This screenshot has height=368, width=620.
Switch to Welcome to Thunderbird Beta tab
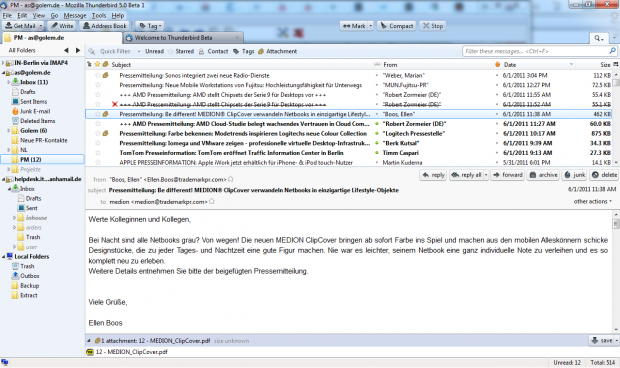(x=174, y=38)
